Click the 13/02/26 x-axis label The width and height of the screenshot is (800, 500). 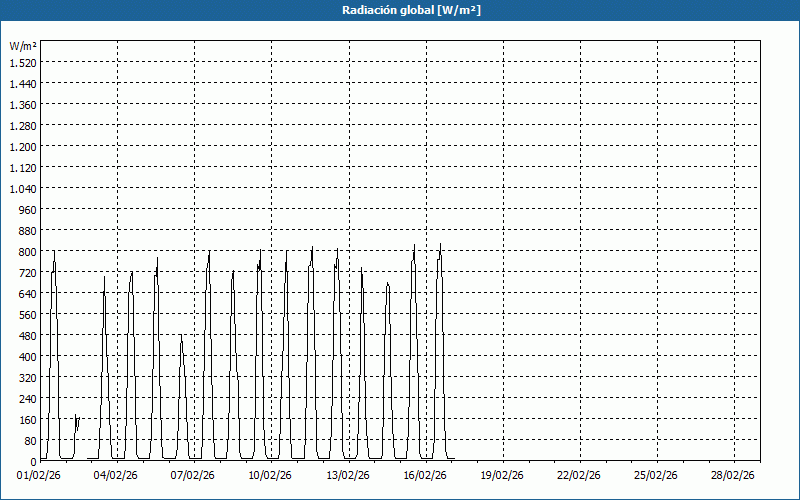[348, 476]
